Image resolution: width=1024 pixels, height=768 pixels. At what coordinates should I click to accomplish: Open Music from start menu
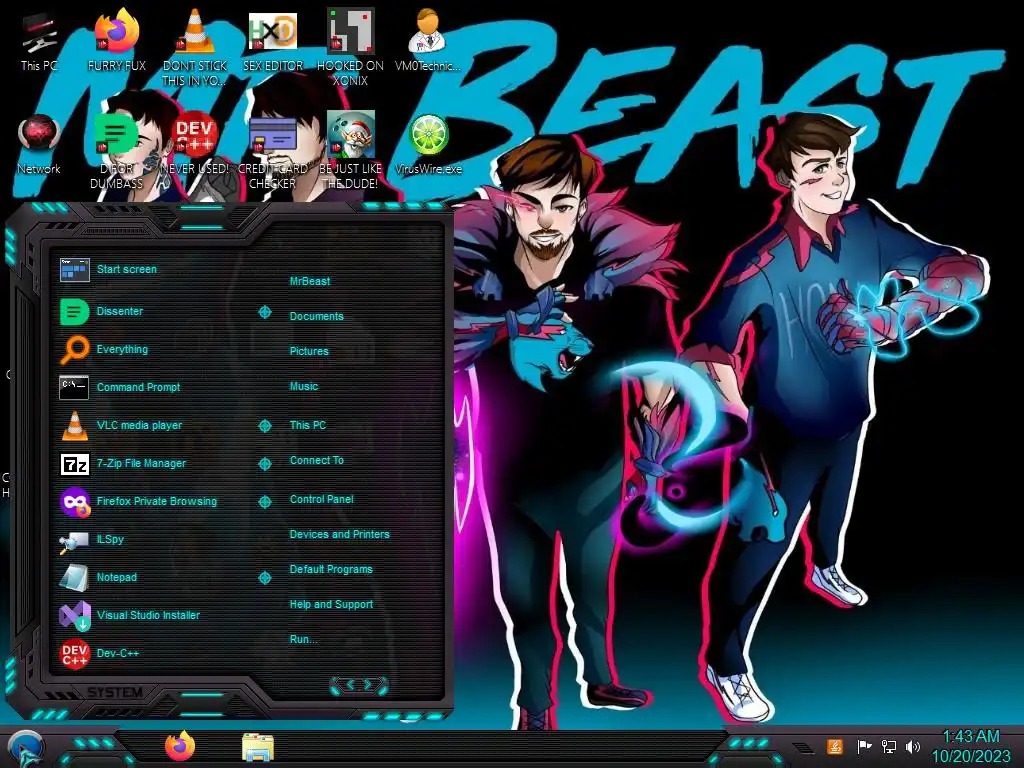pos(304,387)
